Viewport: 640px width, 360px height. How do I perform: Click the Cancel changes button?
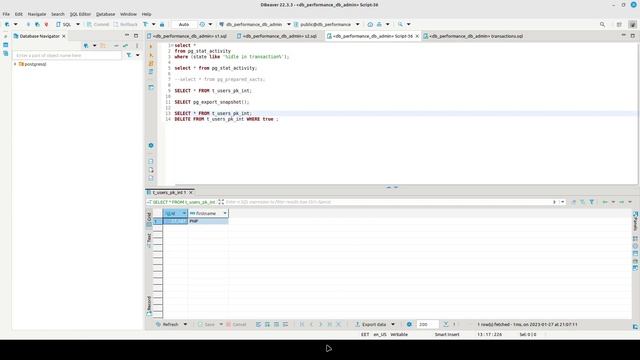point(236,324)
